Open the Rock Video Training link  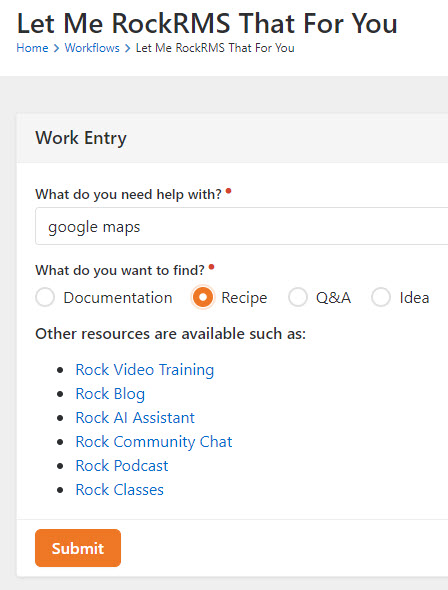[x=145, y=370]
